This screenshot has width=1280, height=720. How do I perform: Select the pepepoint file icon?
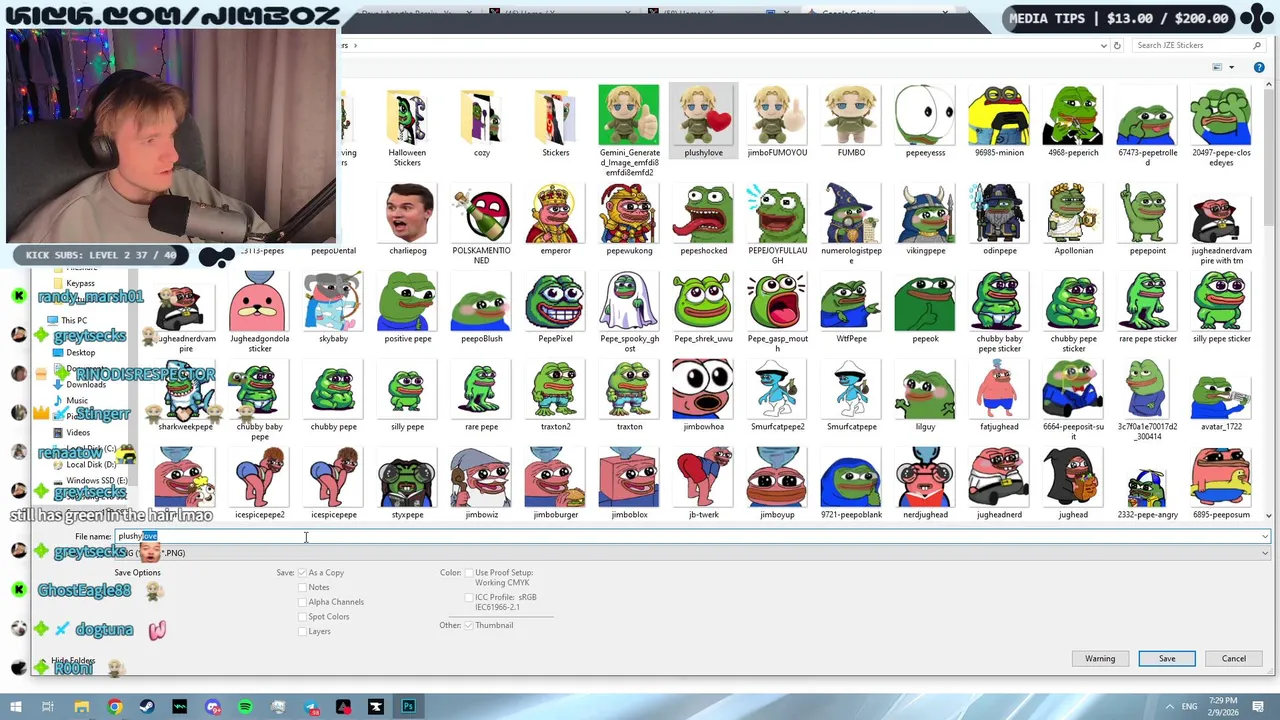pos(1147,213)
